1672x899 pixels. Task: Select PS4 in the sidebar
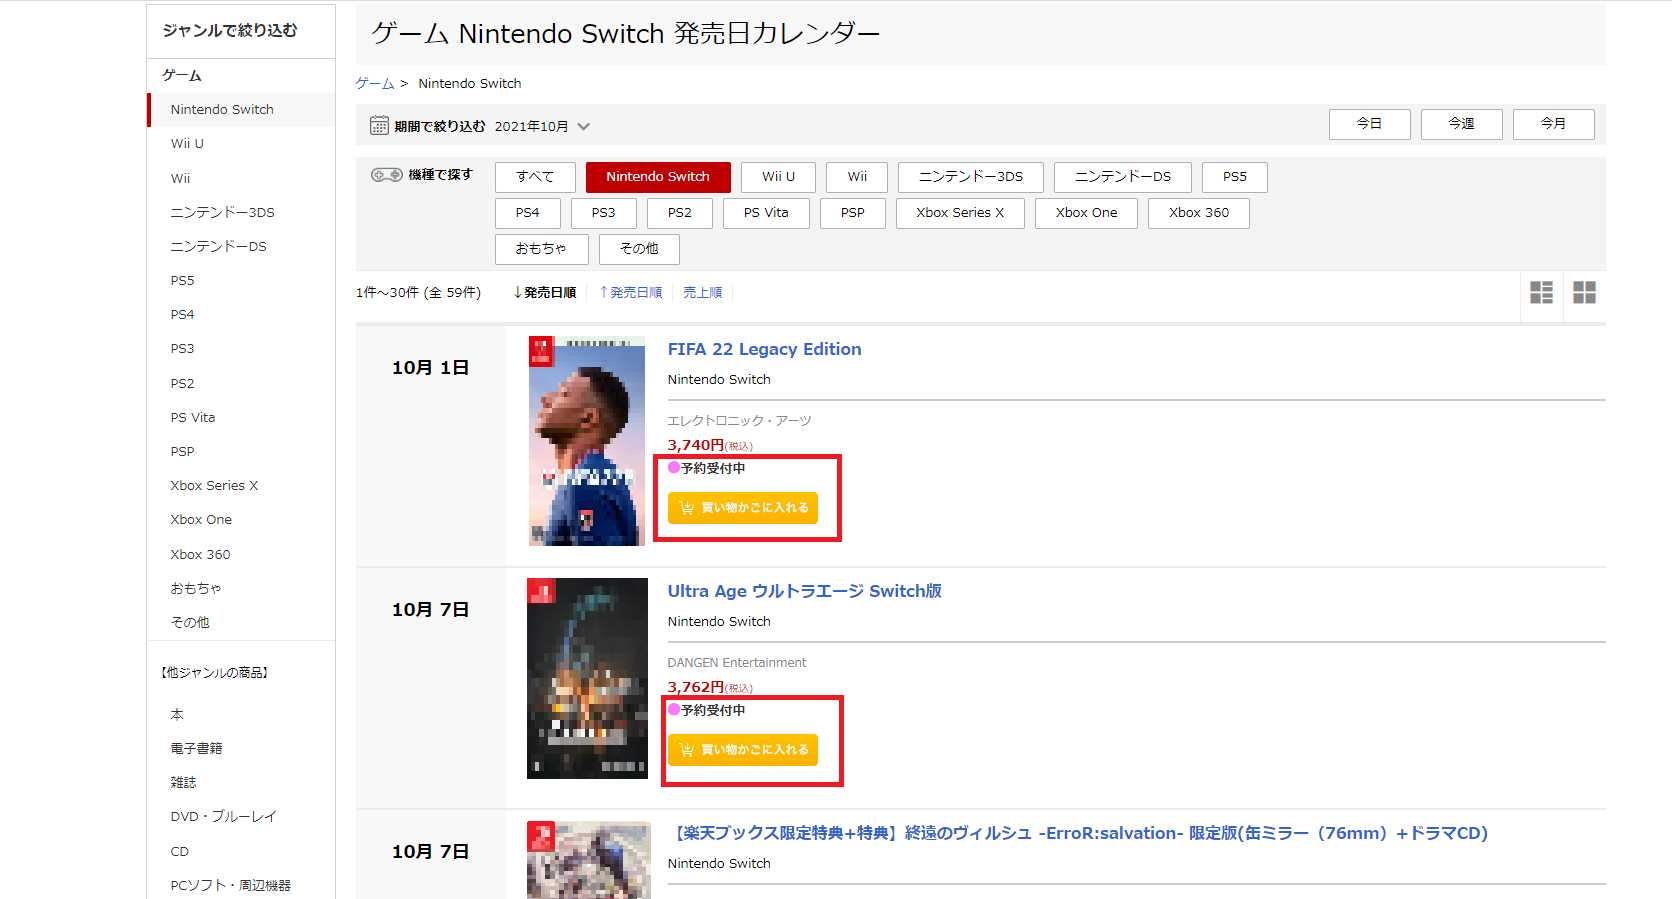(x=182, y=315)
